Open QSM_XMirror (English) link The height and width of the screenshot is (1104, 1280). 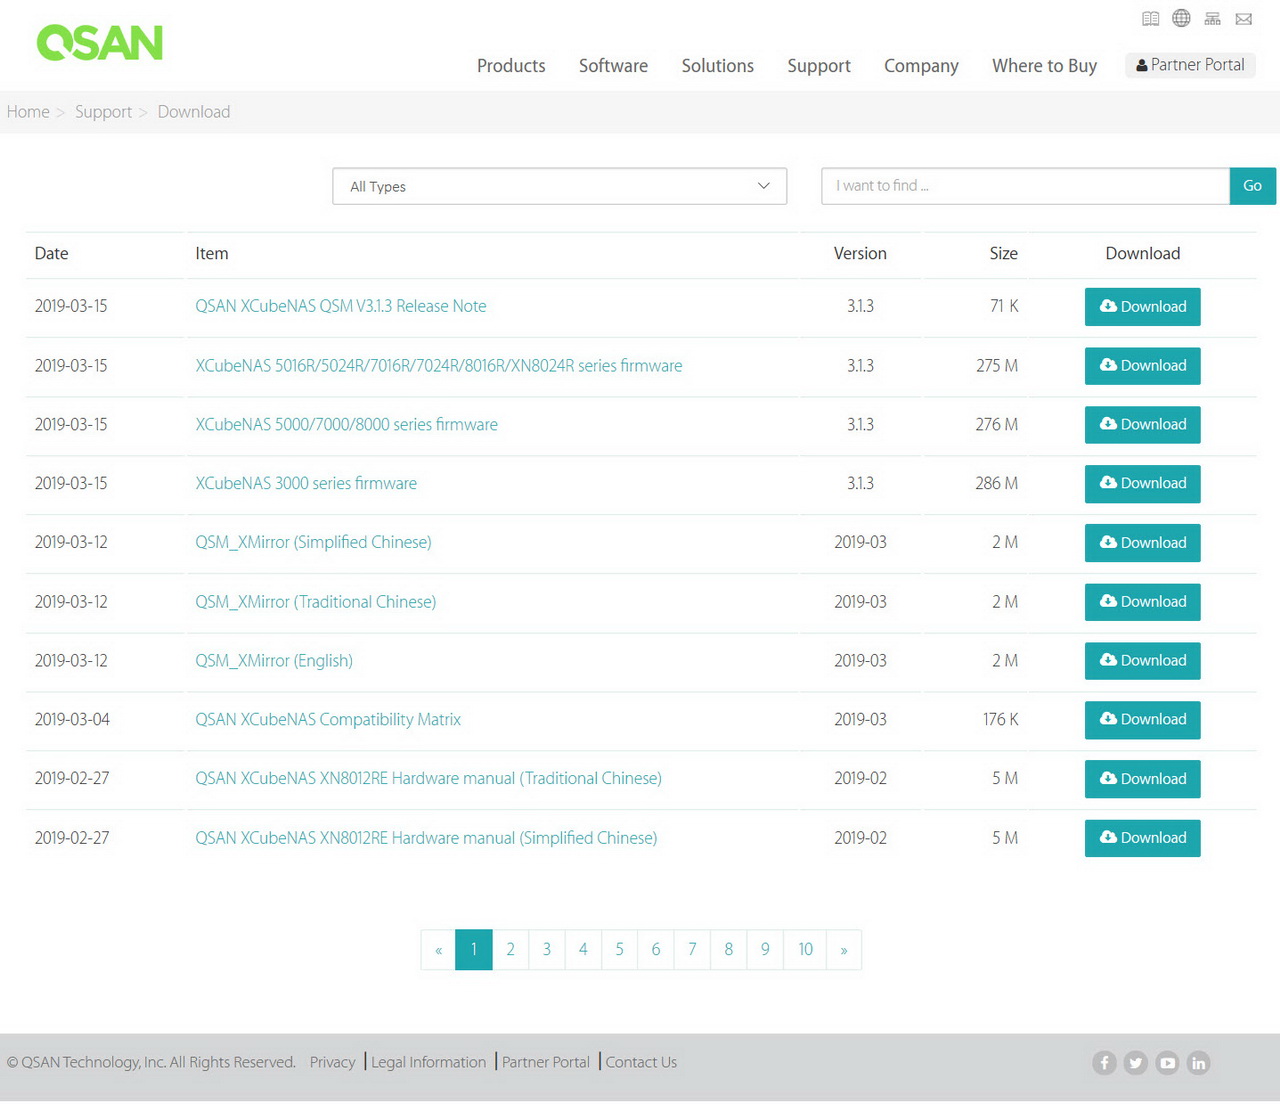point(274,661)
